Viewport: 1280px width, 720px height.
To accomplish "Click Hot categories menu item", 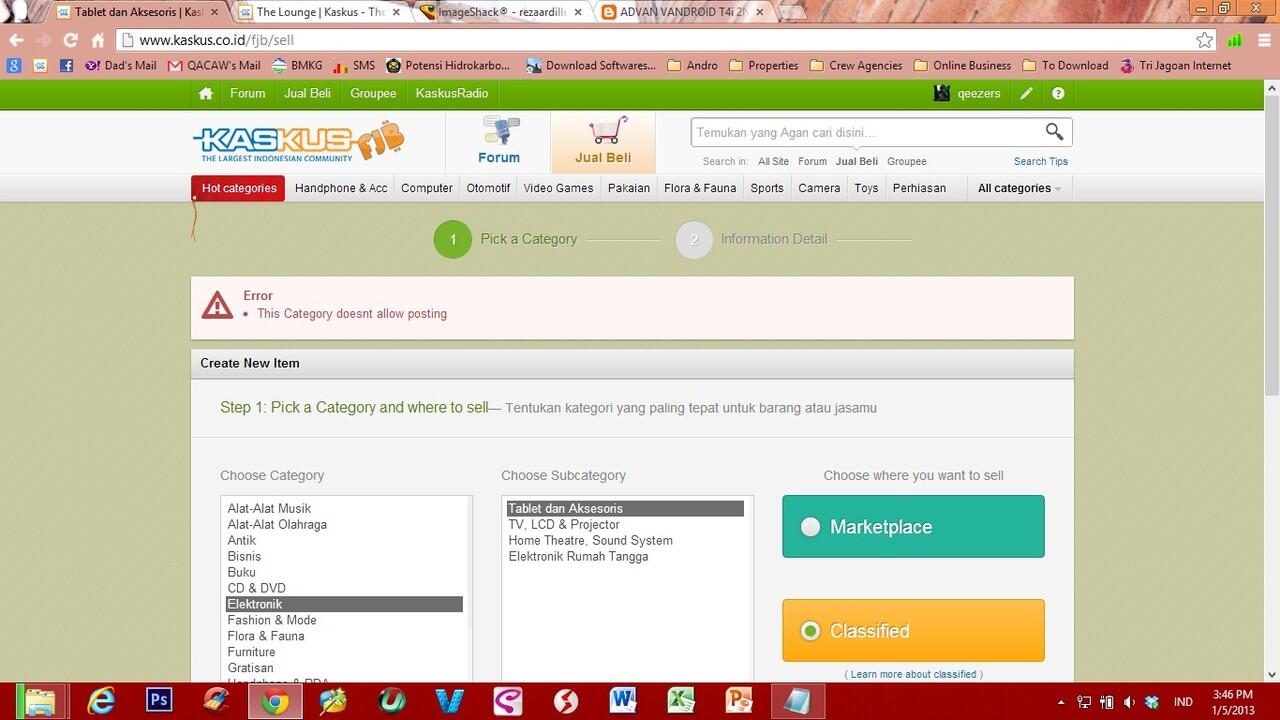I will coord(238,188).
